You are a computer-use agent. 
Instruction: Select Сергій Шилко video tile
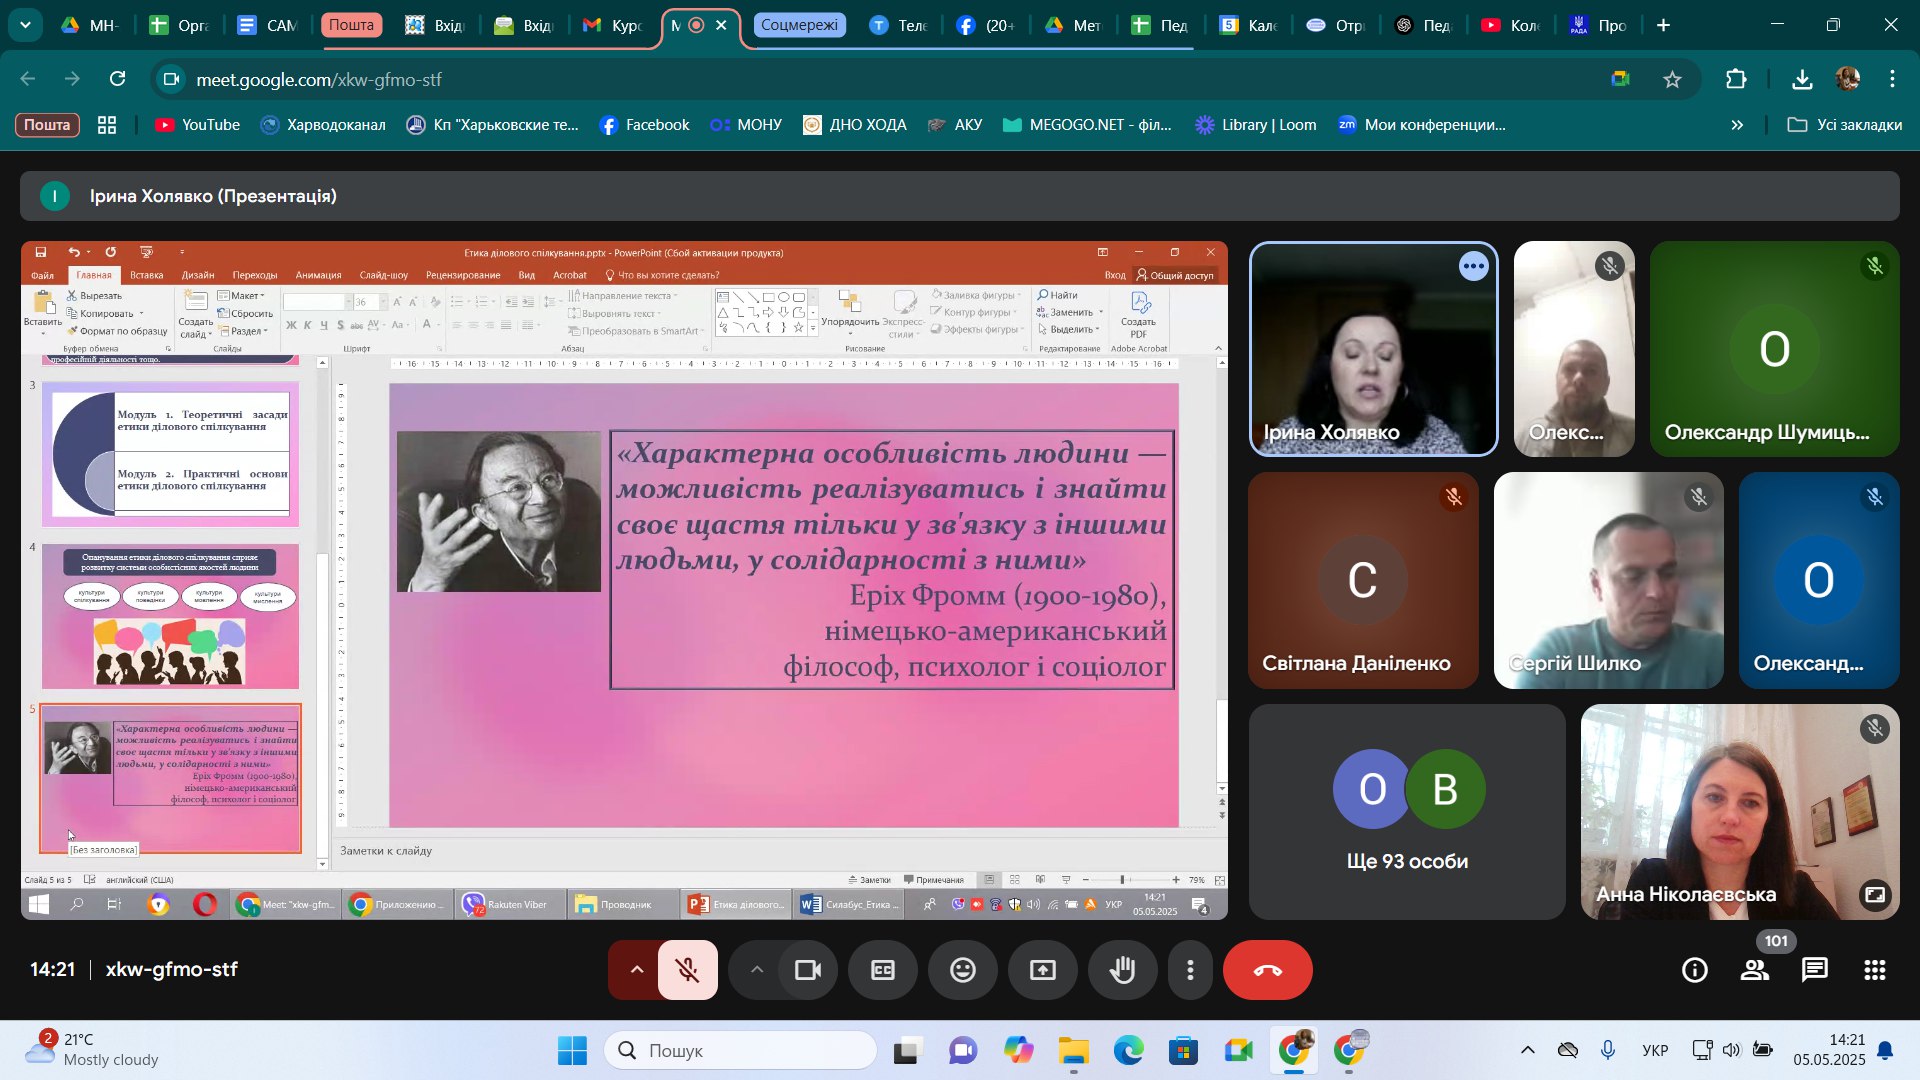pyautogui.click(x=1608, y=580)
